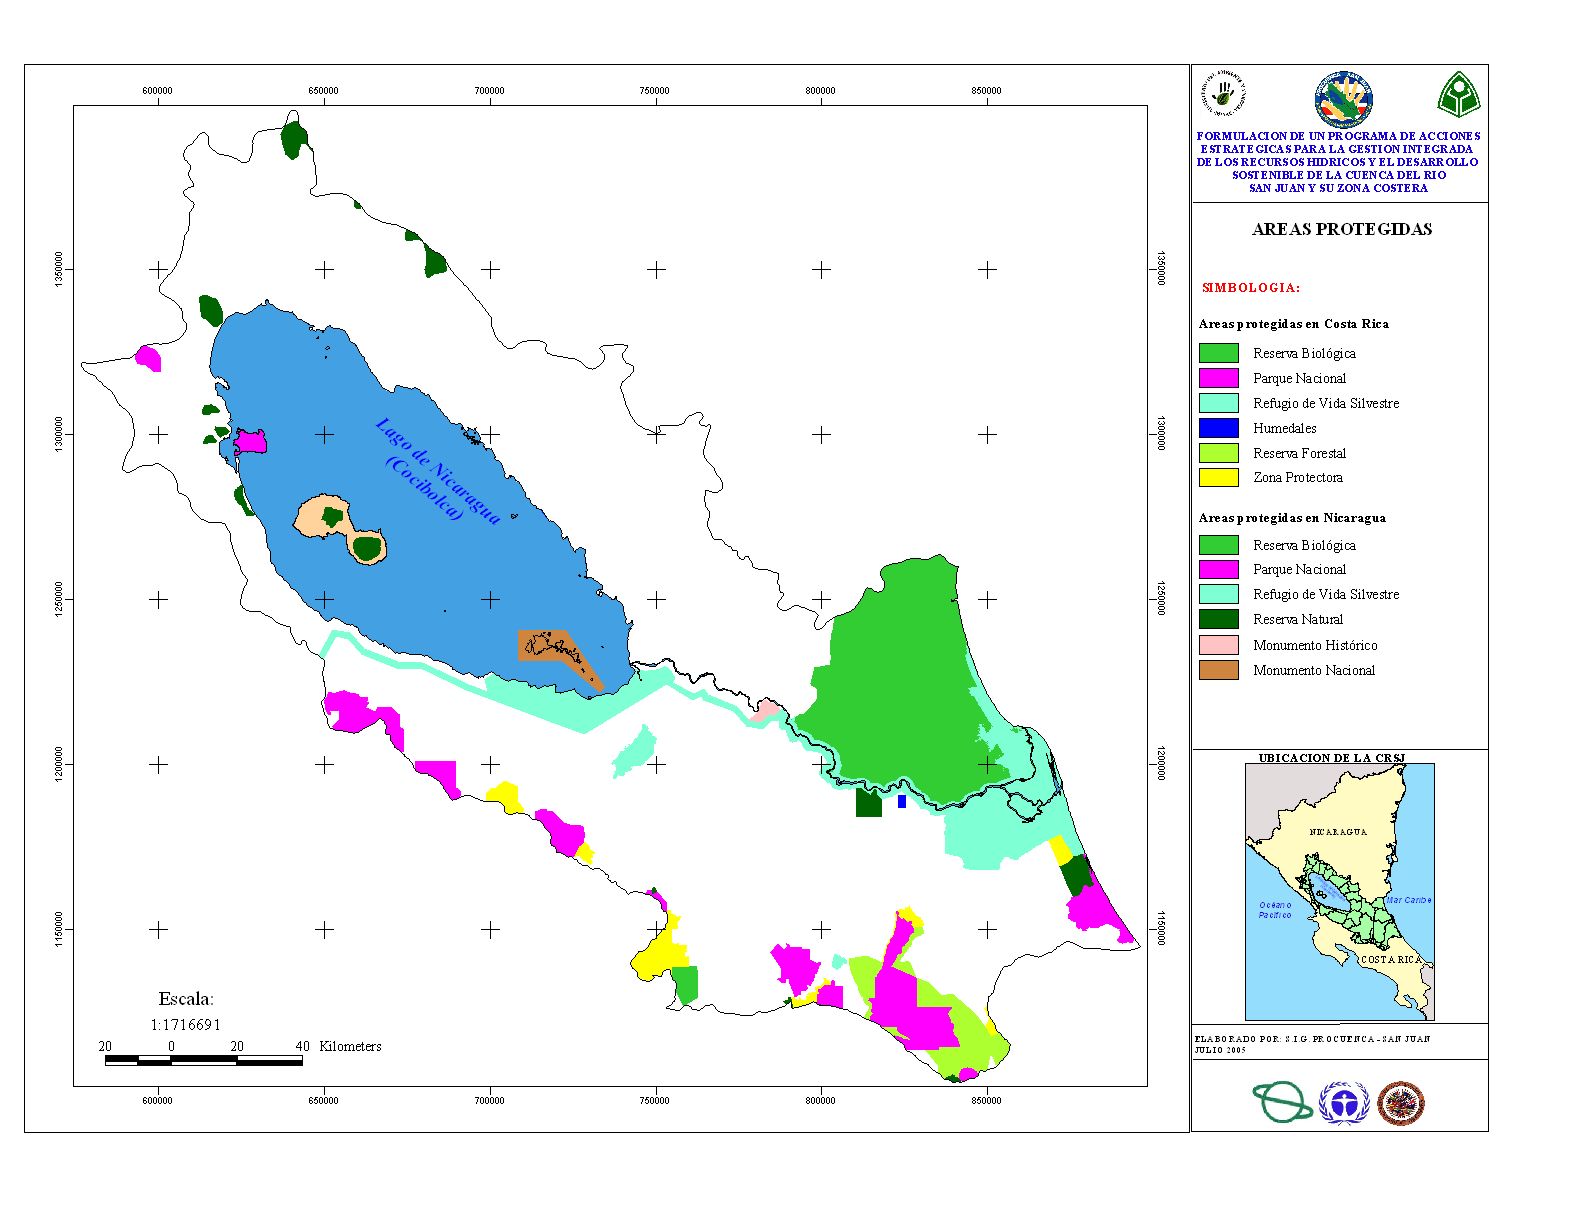Click the Mar Caribe label on inset map
The height and width of the screenshot is (1209, 1569).
(x=1408, y=900)
